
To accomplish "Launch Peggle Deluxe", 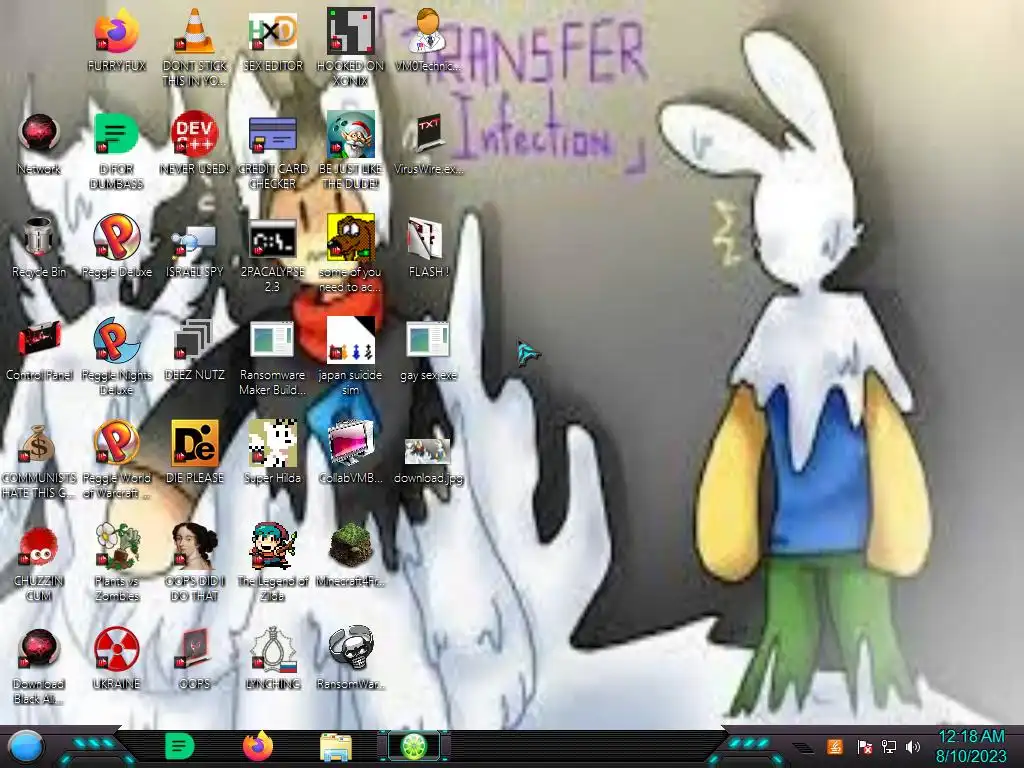I will click(x=116, y=236).
